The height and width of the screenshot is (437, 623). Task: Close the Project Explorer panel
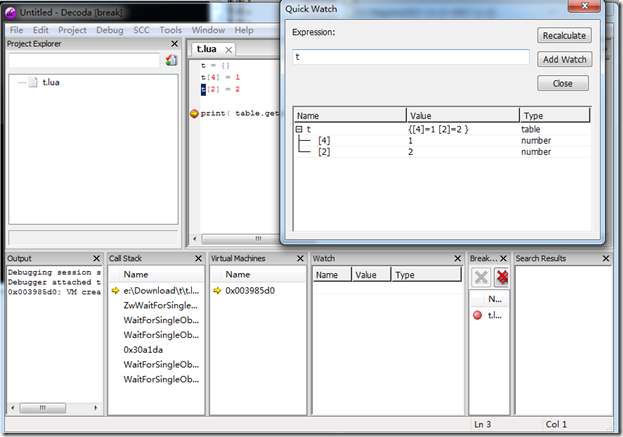(174, 44)
